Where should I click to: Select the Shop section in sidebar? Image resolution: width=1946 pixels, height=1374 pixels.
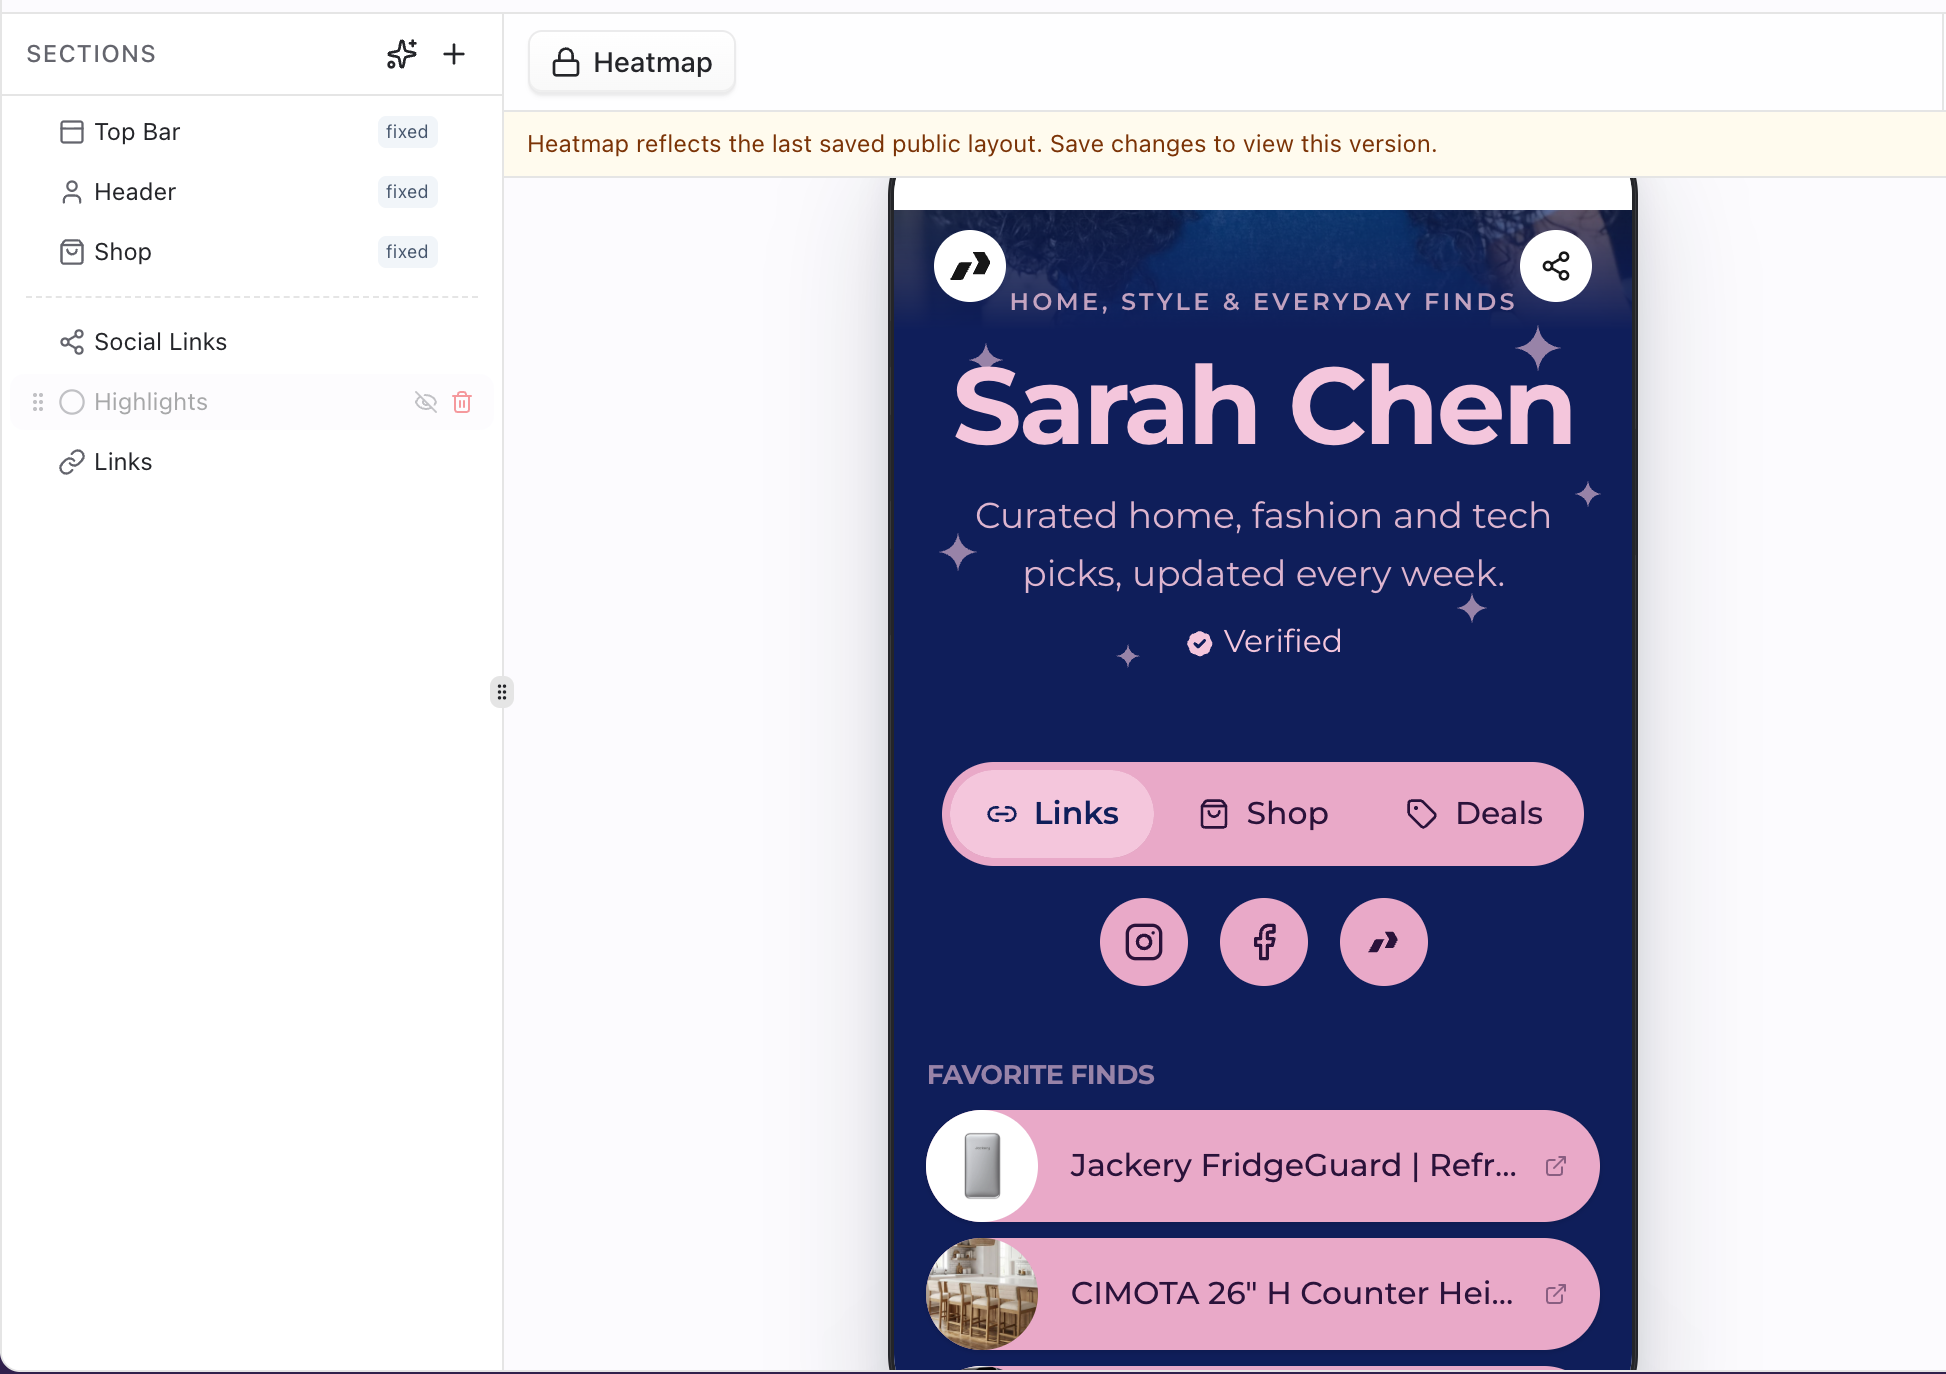[x=250, y=252]
